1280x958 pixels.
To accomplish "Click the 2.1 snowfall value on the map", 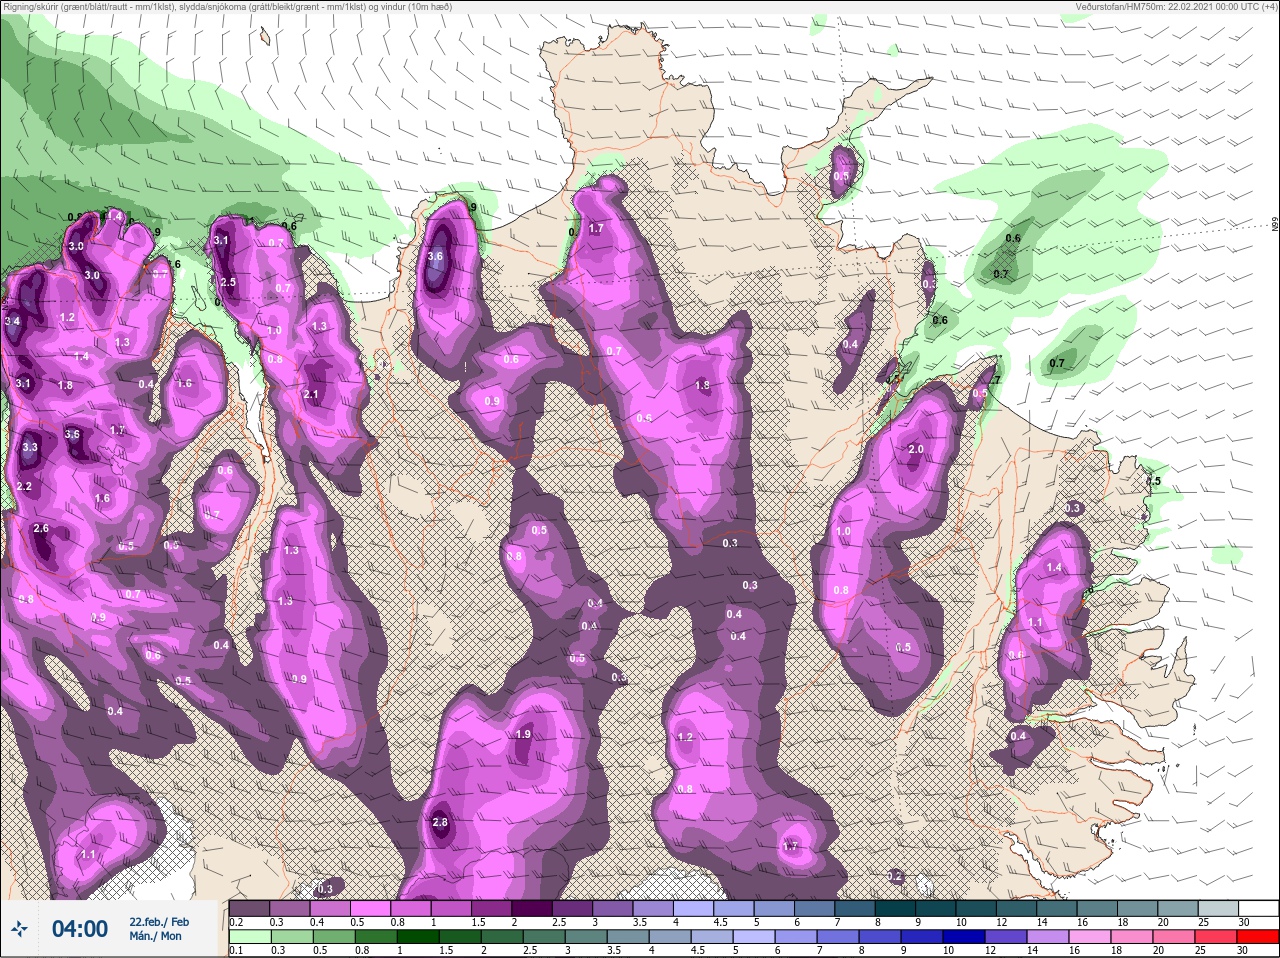I will pos(311,394).
